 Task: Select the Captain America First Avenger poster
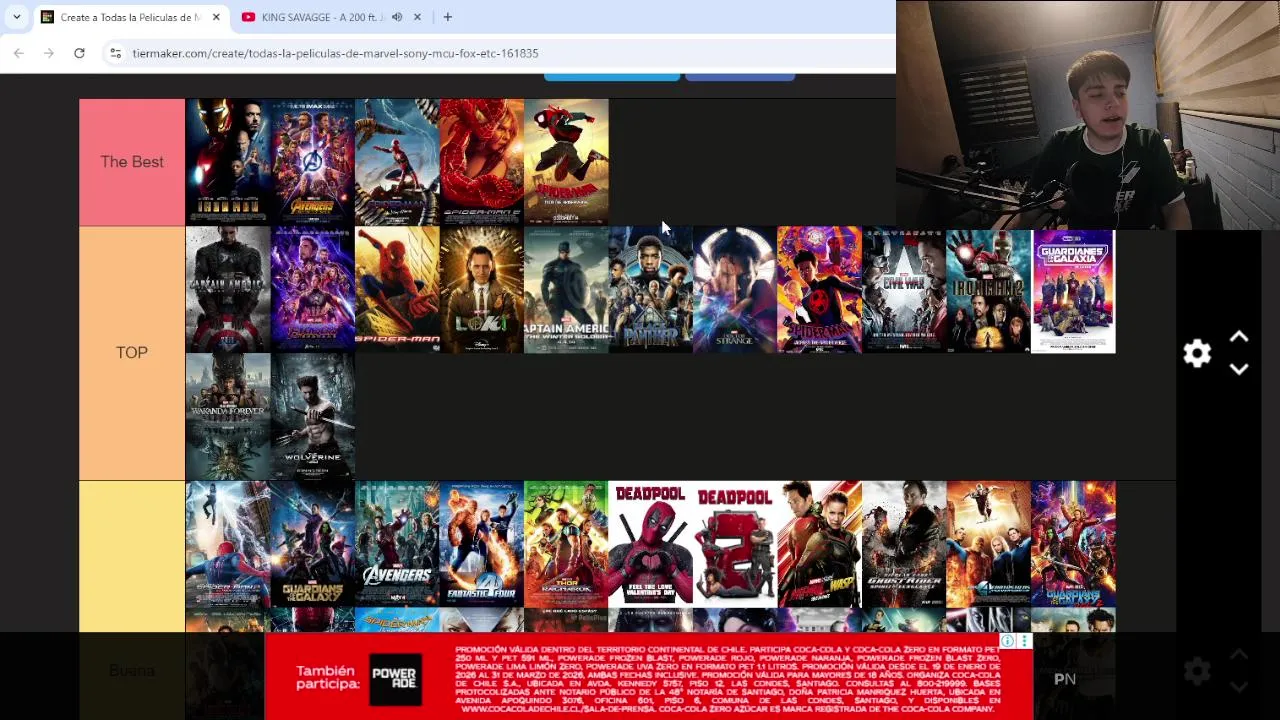[x=228, y=290]
